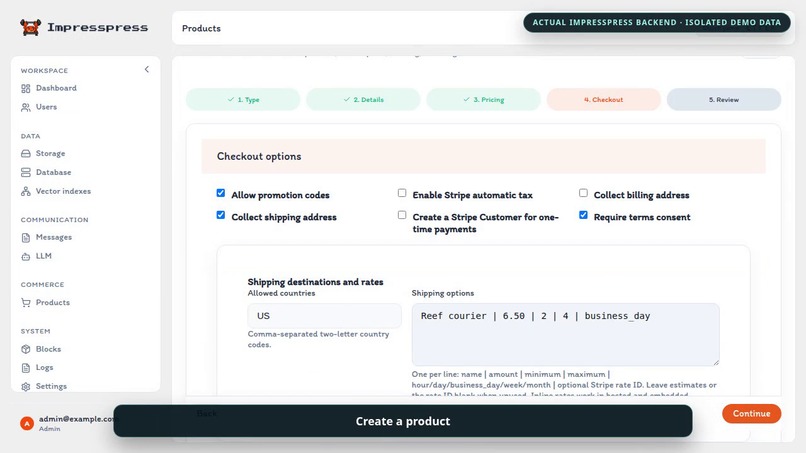Go to step 3. Pricing tab
This screenshot has width=806, height=453.
484,99
